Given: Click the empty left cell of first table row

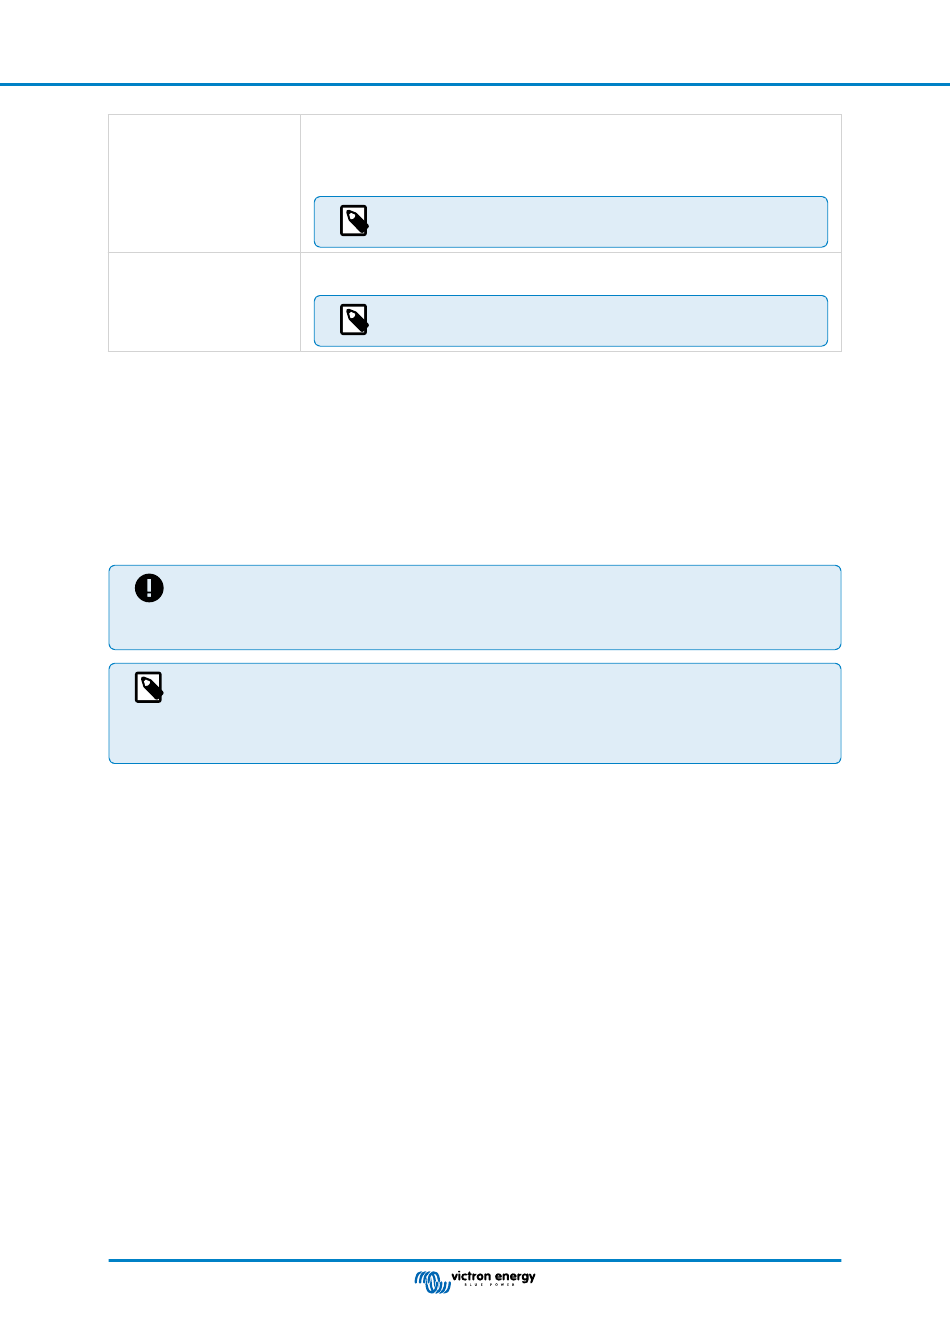Looking at the screenshot, I should [x=204, y=183].
